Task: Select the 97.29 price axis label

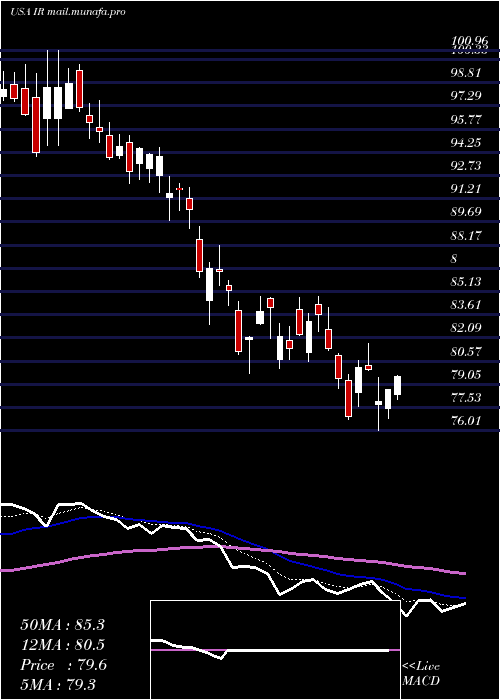Action: tap(466, 95)
